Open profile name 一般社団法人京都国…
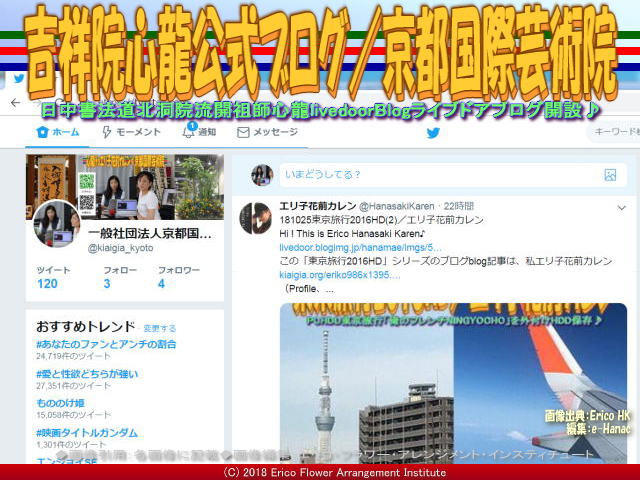Viewport: 640px width, 480px height. point(149,234)
